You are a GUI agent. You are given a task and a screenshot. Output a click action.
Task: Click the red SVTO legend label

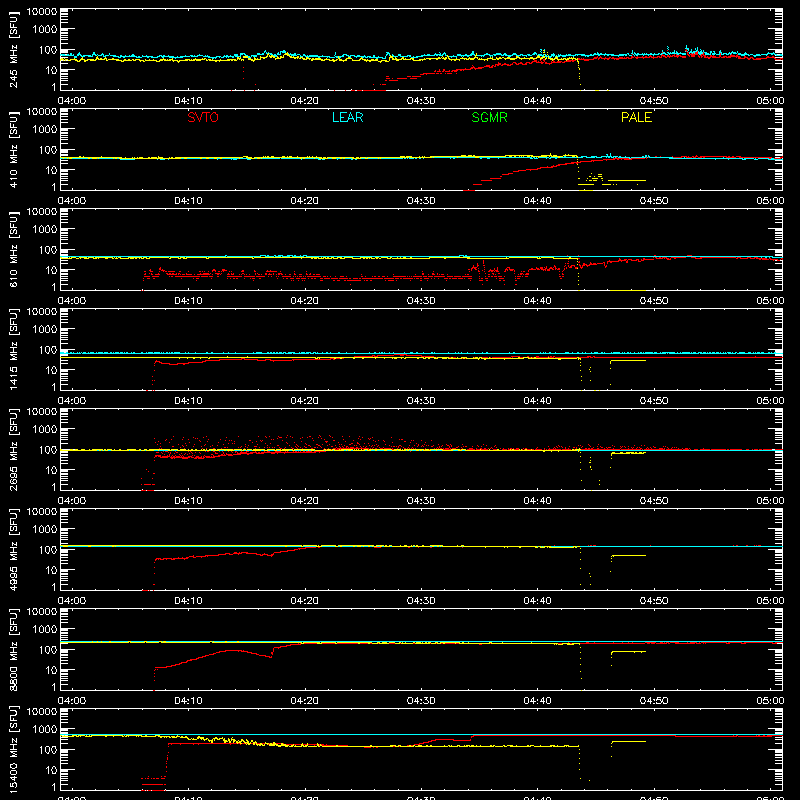203,117
